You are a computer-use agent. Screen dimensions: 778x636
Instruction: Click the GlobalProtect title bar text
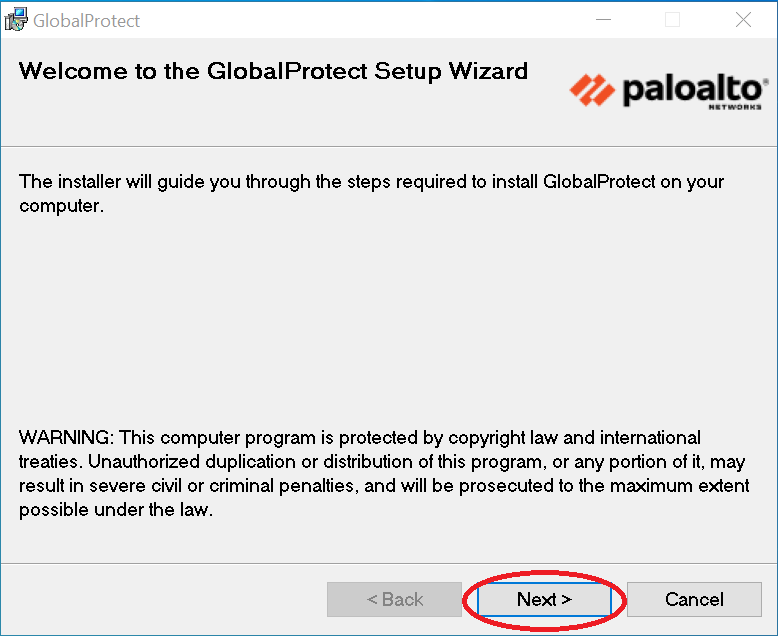(x=87, y=20)
